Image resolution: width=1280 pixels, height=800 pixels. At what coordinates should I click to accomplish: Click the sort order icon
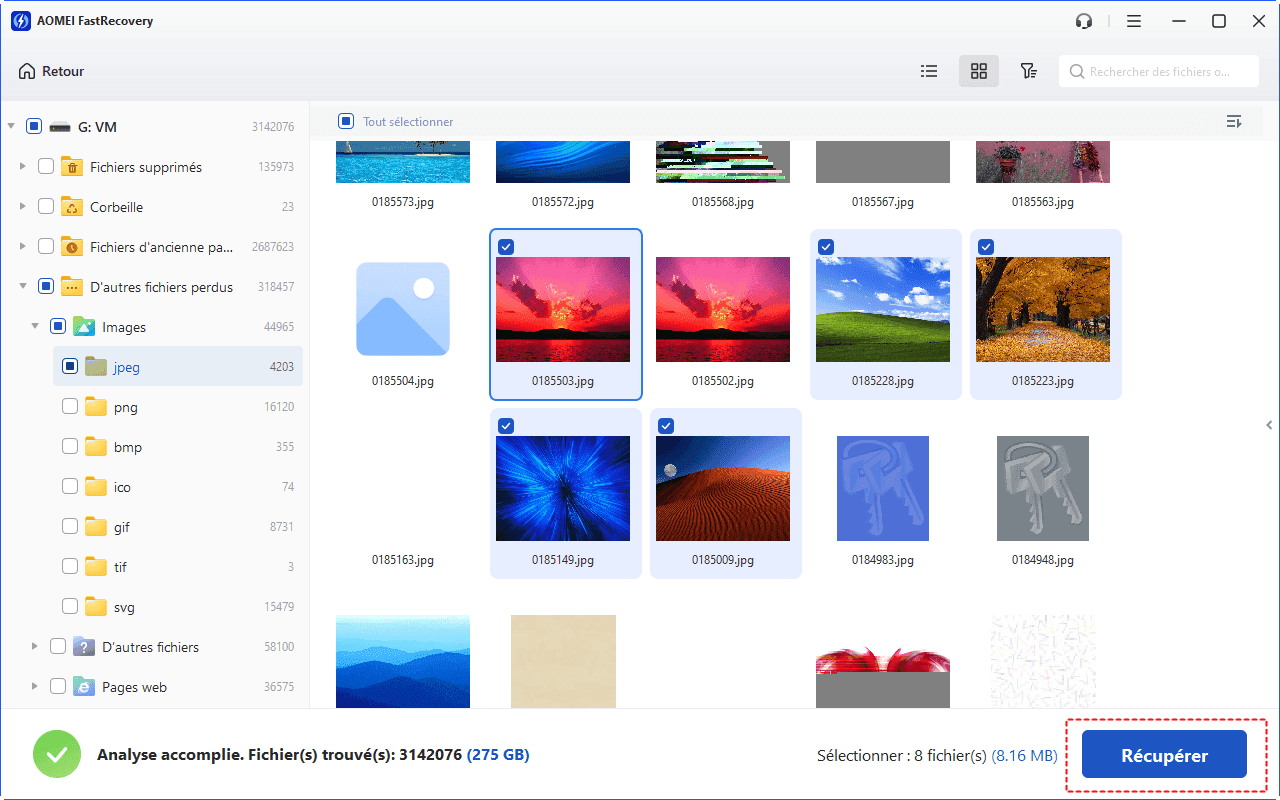[1234, 122]
